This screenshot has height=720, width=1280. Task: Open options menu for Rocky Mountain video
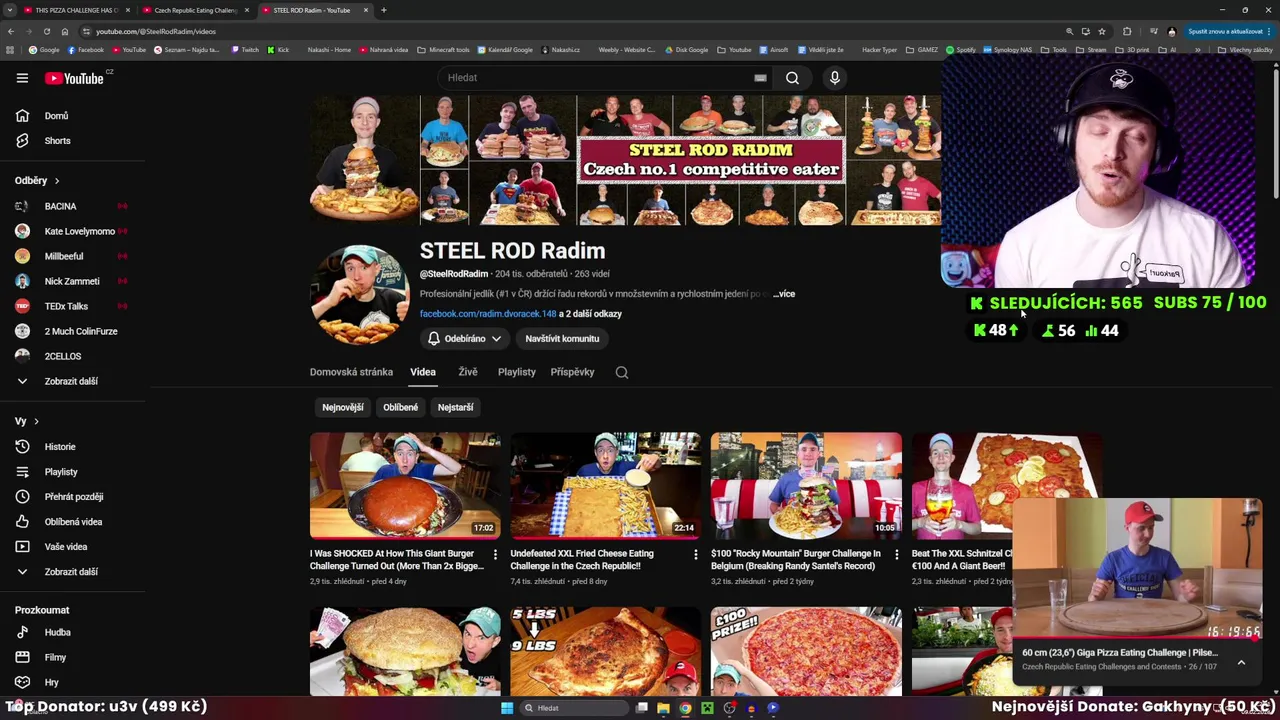pyautogui.click(x=896, y=554)
